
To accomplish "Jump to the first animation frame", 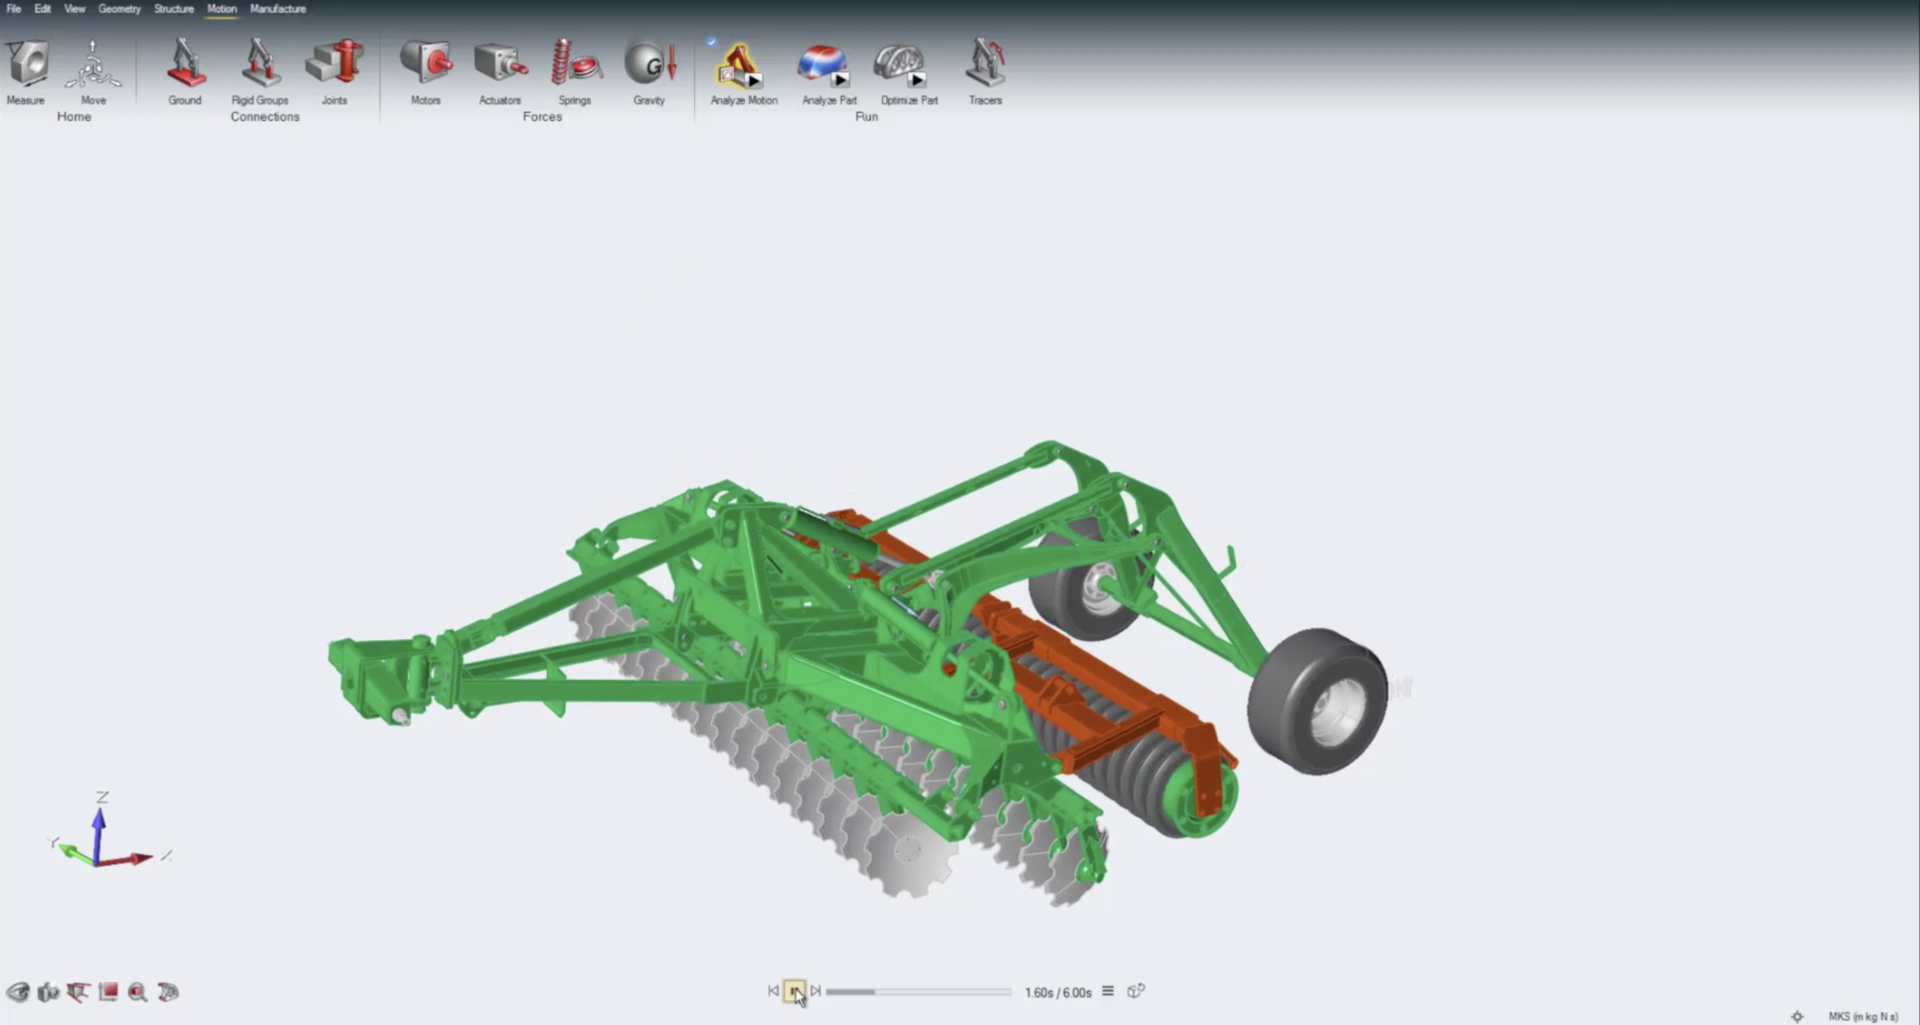I will point(773,991).
